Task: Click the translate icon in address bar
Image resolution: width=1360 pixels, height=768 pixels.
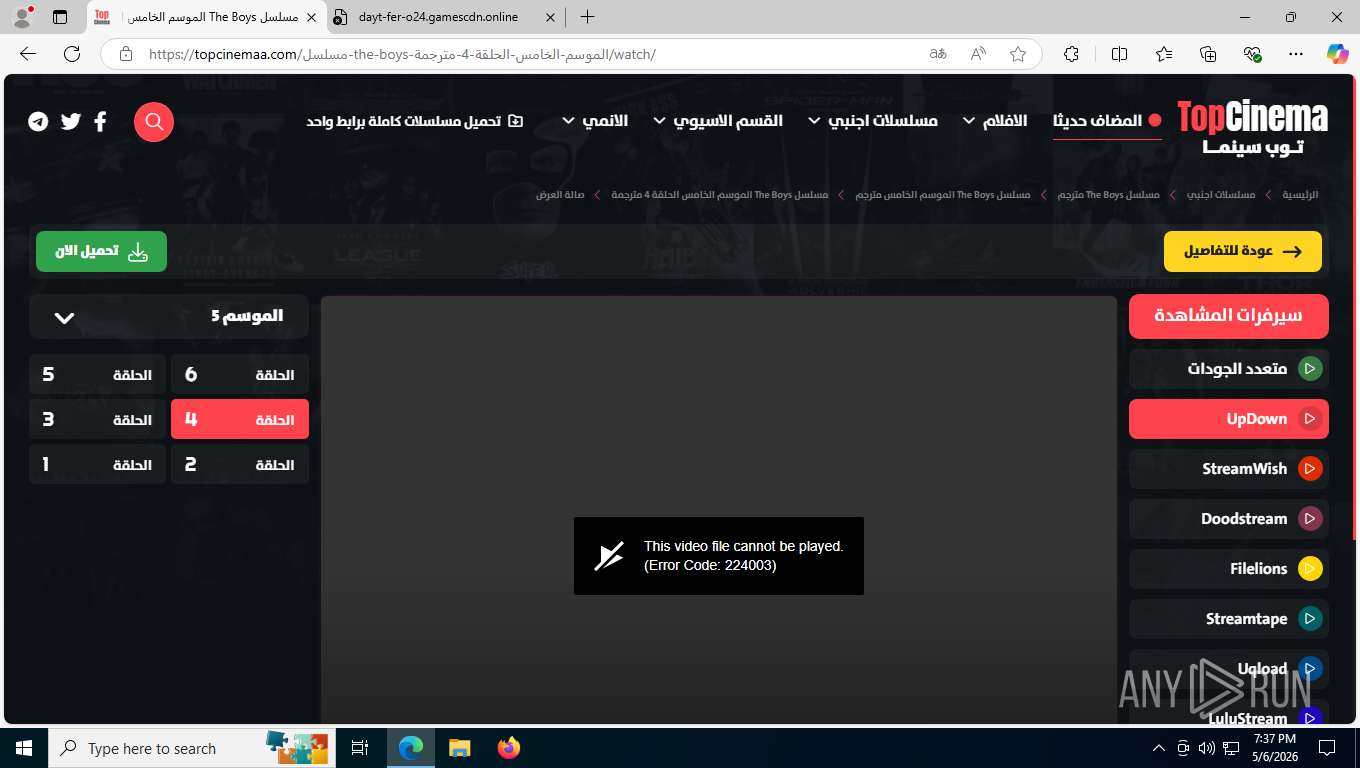Action: pyautogui.click(x=938, y=54)
